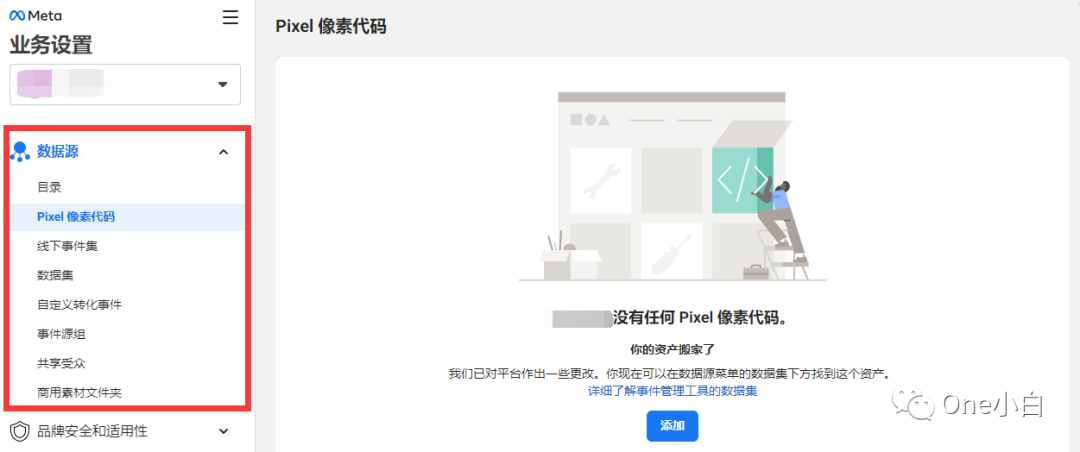Screen dimensions: 1080x452
Task: Click the 业务设置 heading
Action: pyautogui.click(x=51, y=45)
